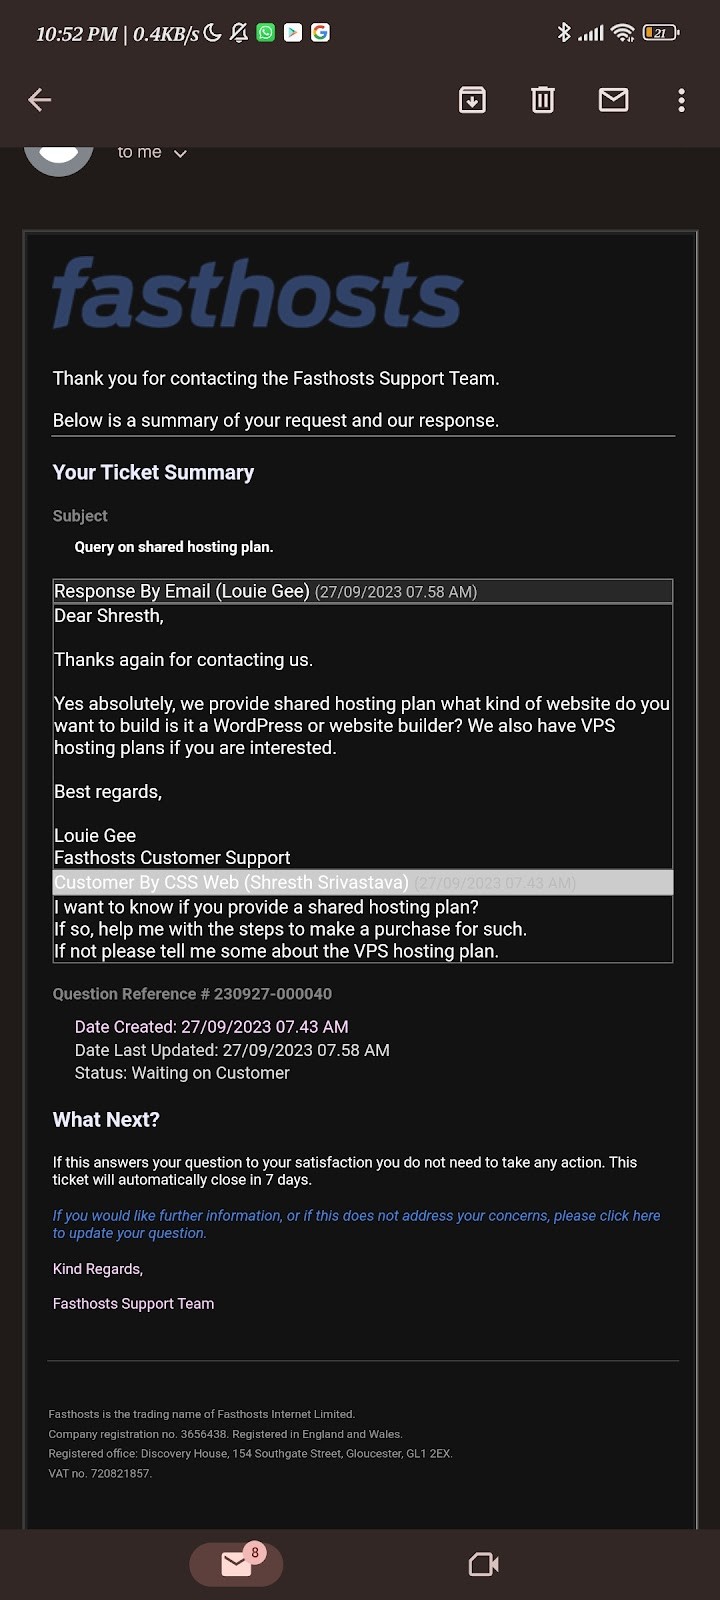Tap the battery indicator in status bar
720x1600 pixels.
click(x=660, y=33)
